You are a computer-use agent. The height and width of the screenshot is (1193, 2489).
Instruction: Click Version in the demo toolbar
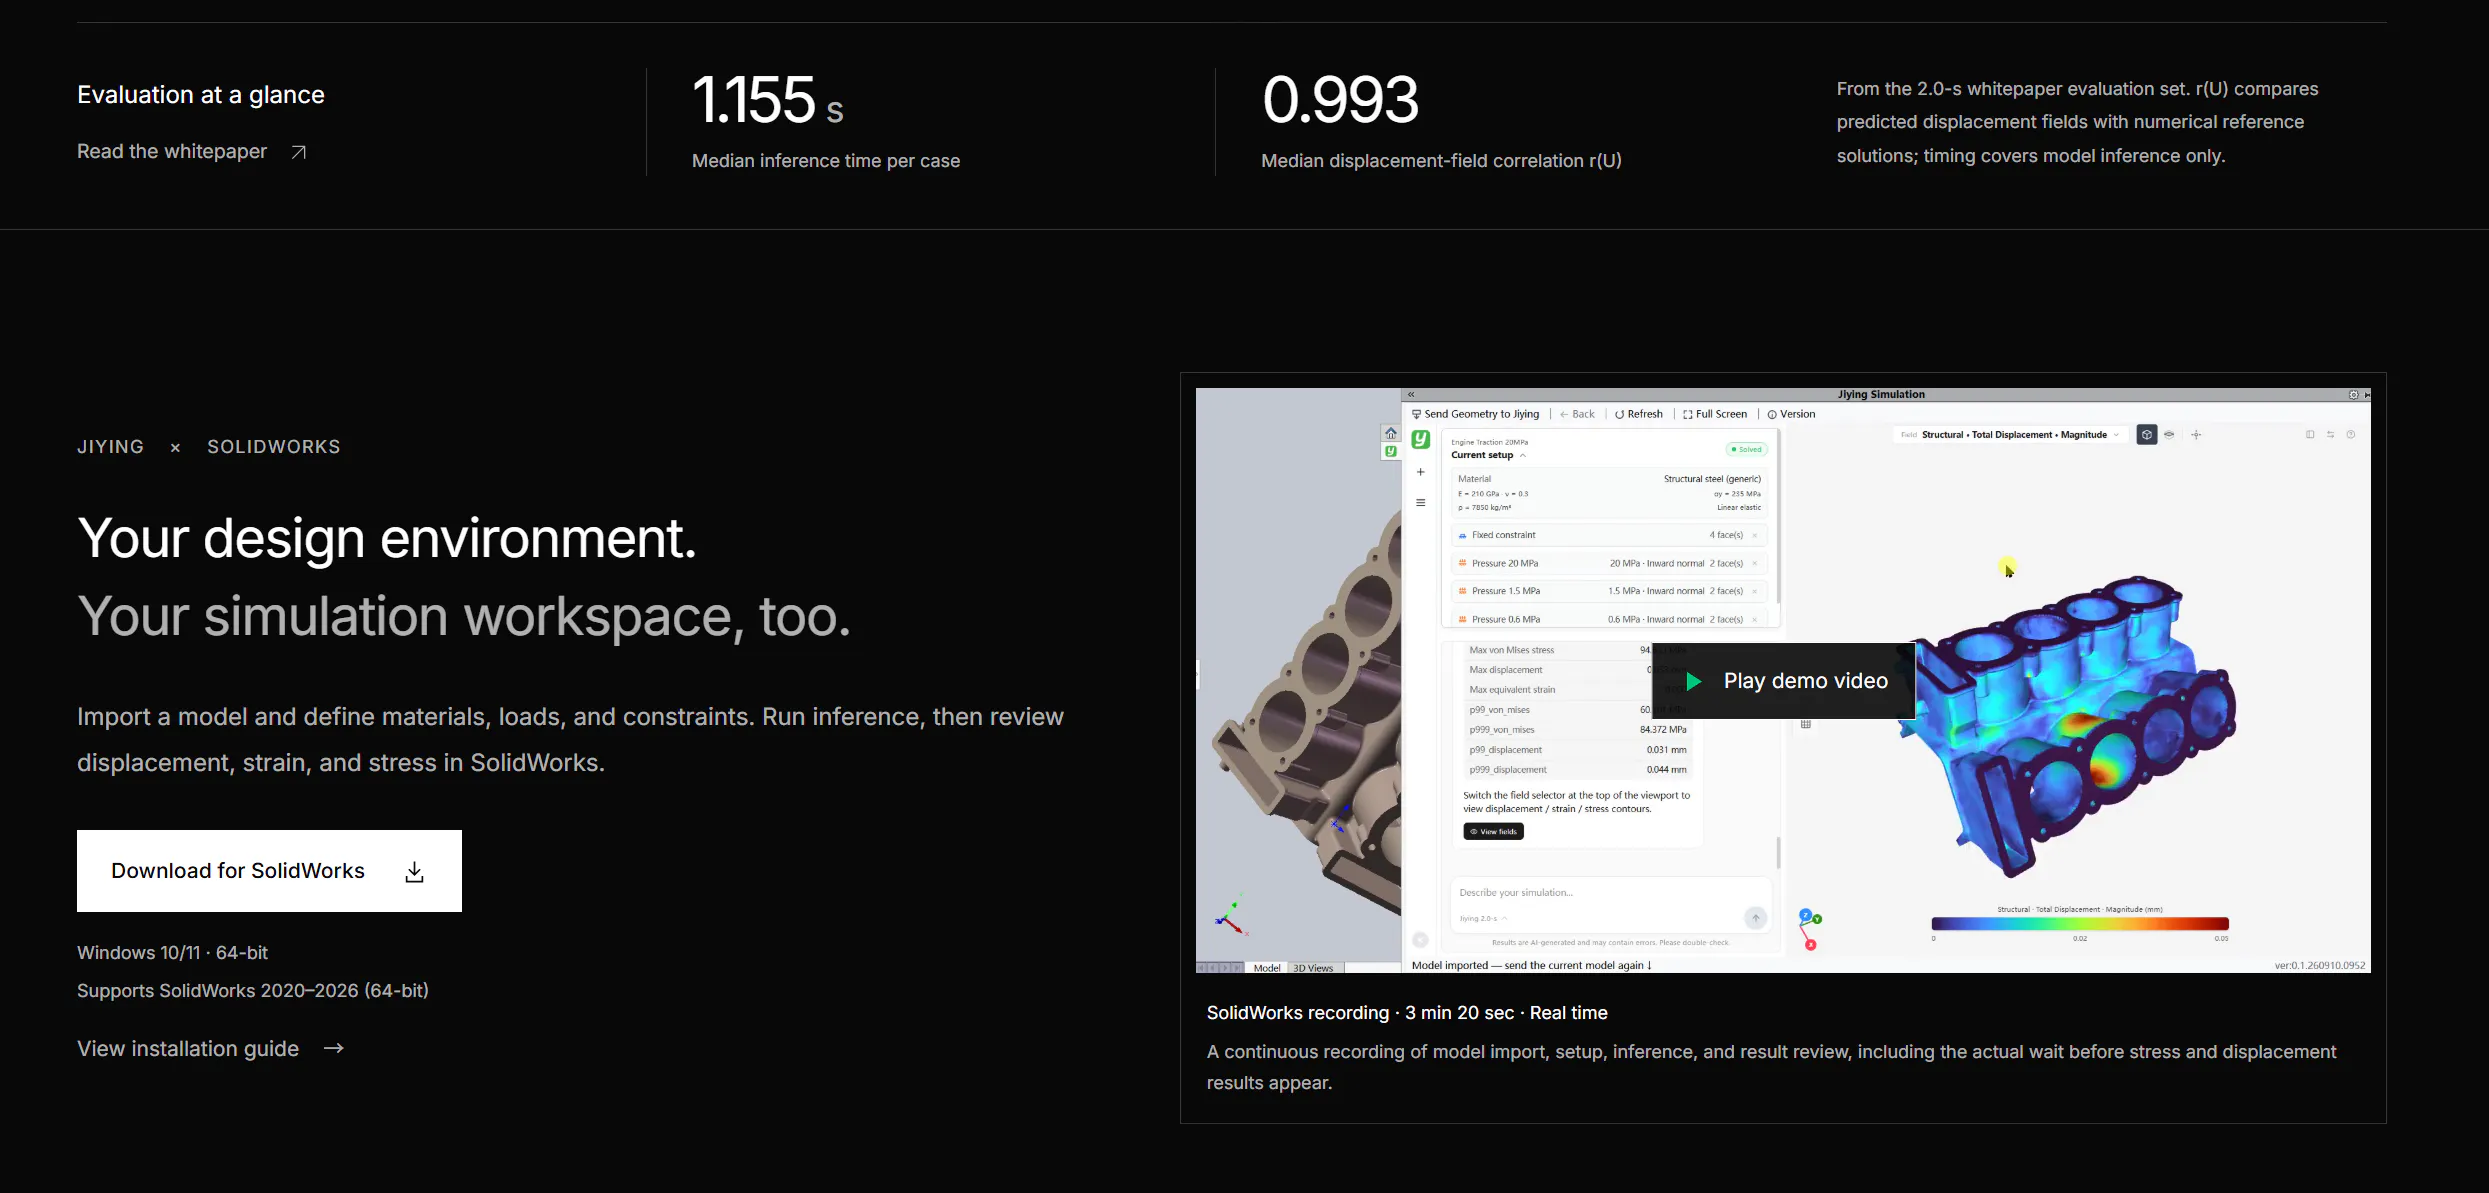pyautogui.click(x=1791, y=414)
